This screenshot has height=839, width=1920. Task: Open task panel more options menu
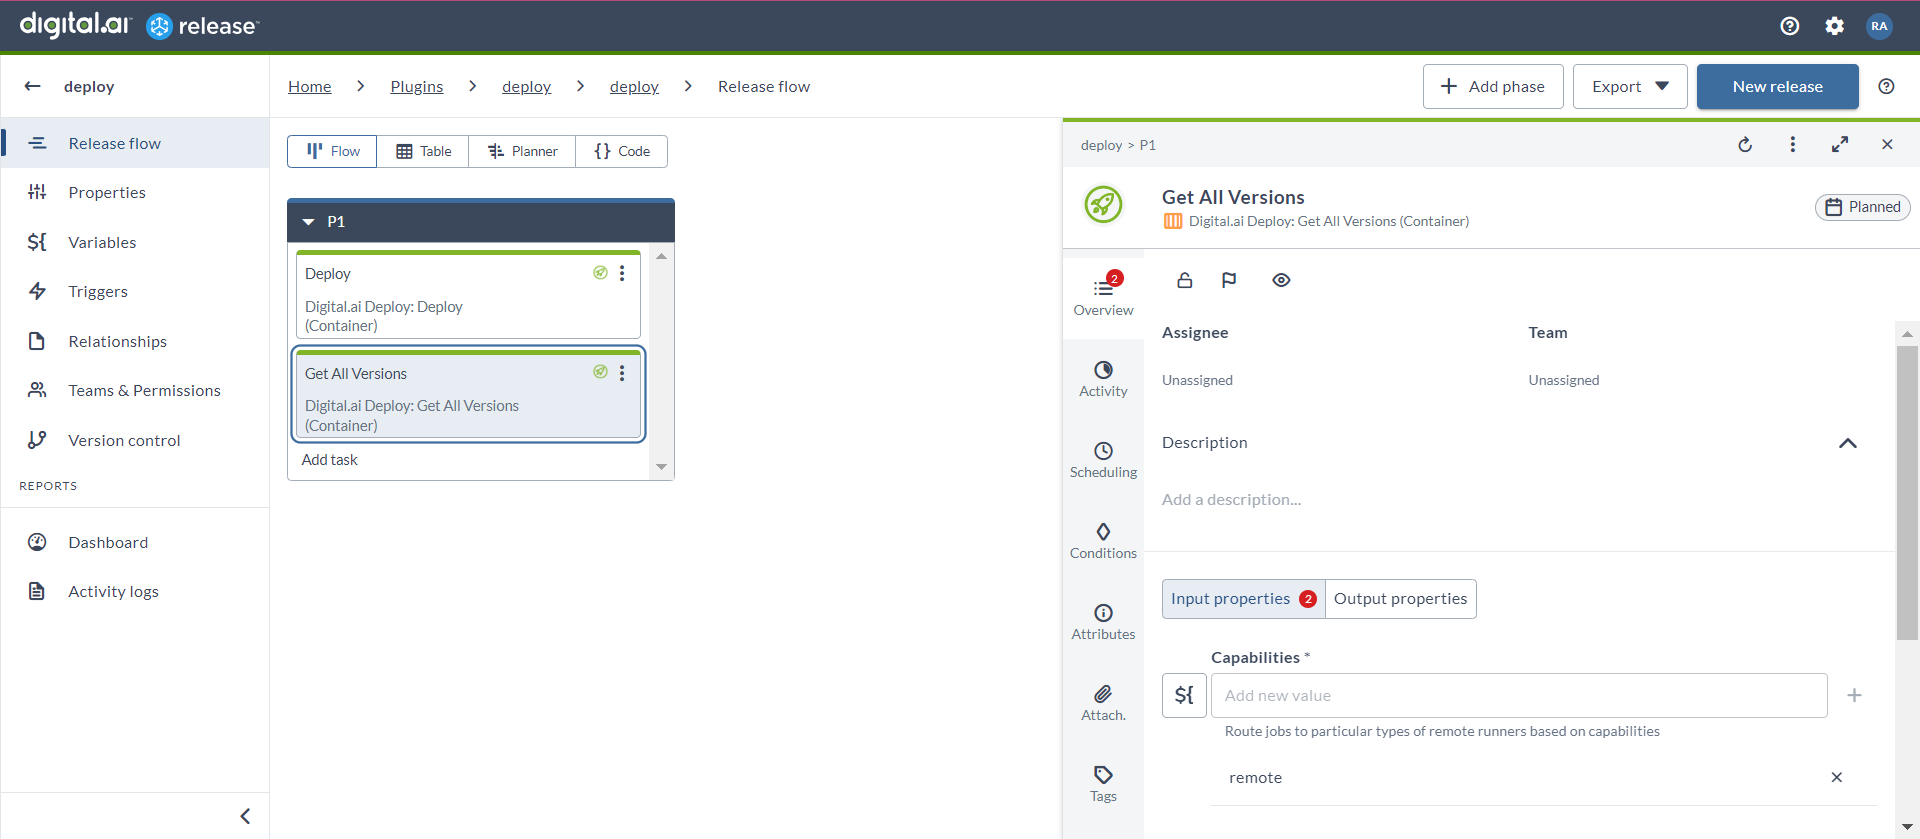1792,144
